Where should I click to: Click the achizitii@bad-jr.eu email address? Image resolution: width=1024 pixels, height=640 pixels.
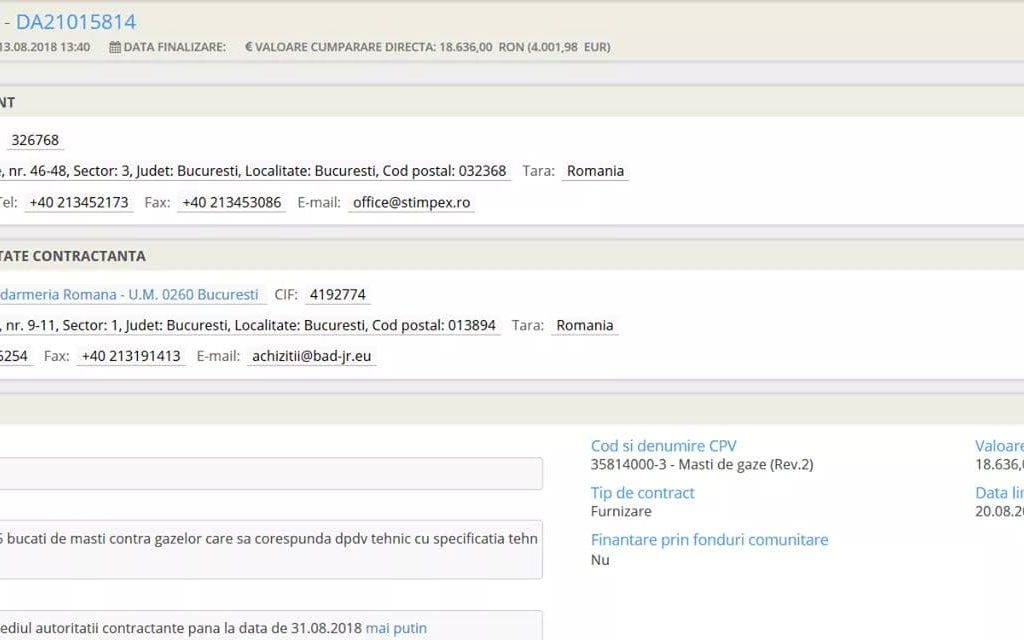pos(312,356)
